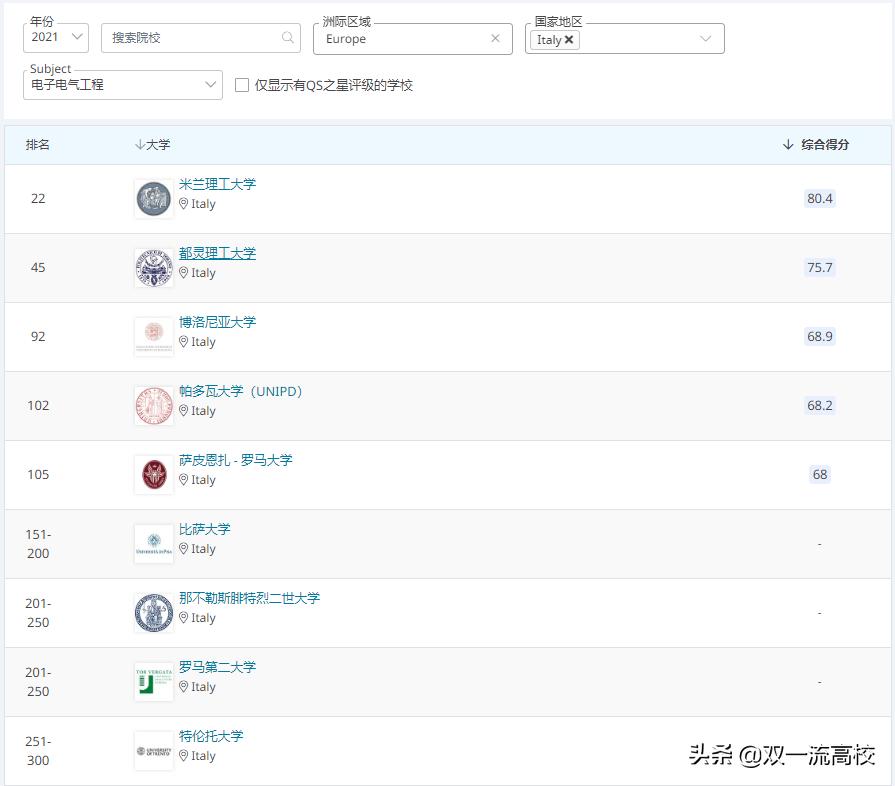Click the sort arrow beside 综合得分 header
Image resolution: width=895 pixels, height=786 pixels.
click(x=790, y=144)
